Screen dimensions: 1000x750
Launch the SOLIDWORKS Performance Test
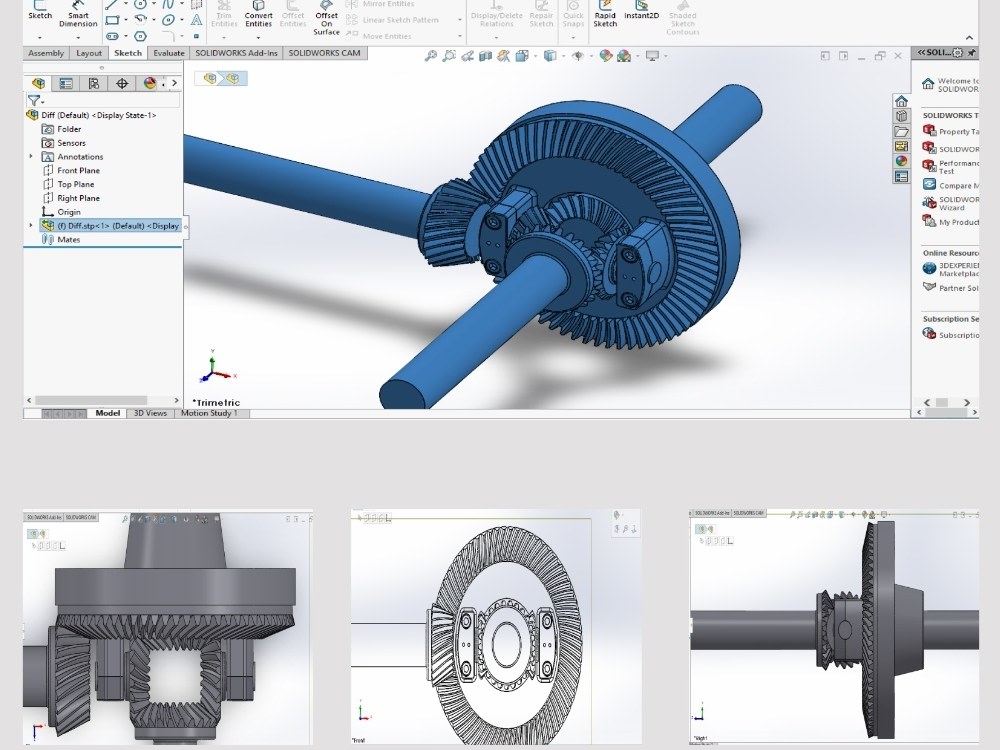tap(952, 166)
